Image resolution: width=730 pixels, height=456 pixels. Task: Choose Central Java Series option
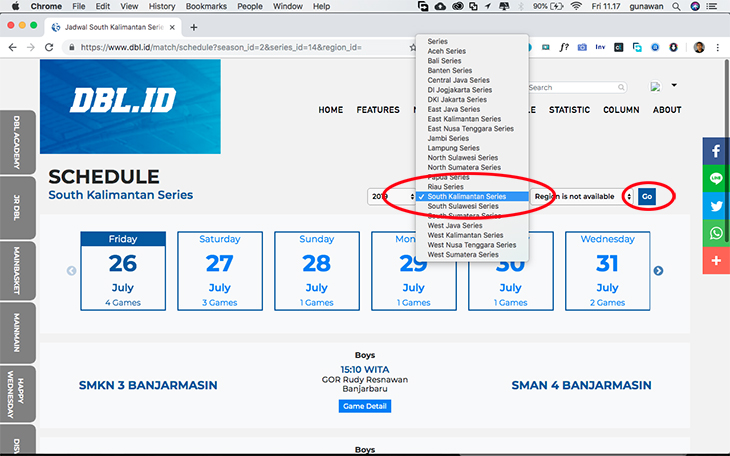point(458,80)
